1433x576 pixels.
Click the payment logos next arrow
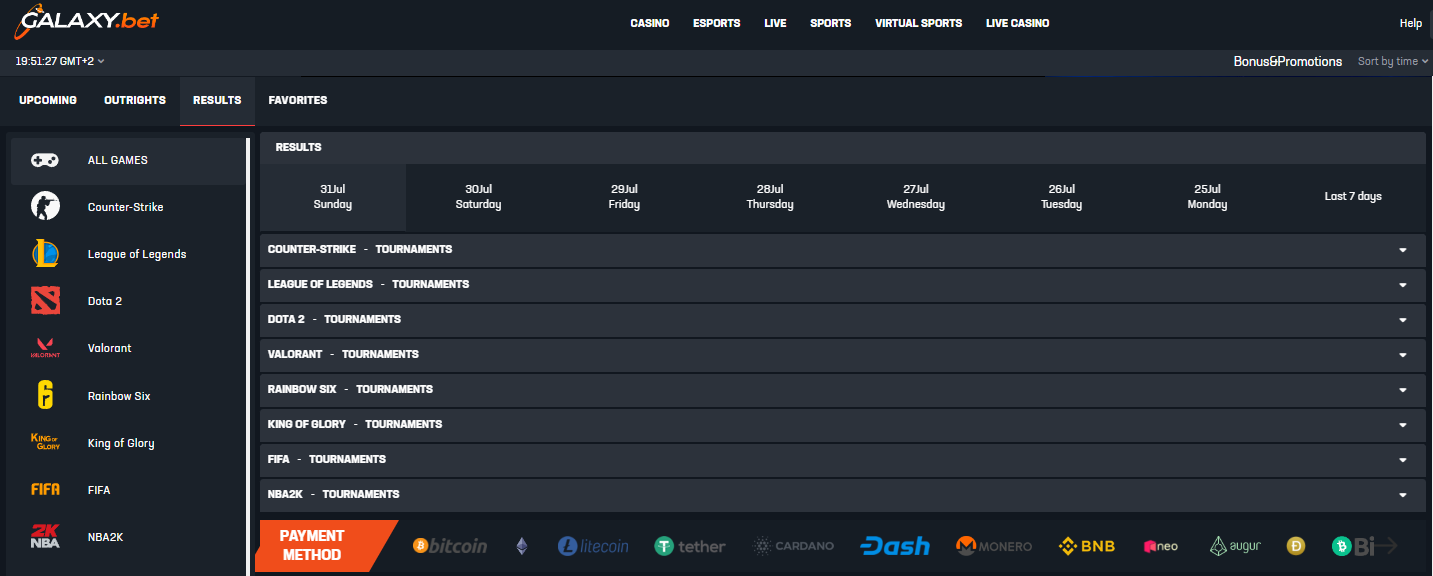tap(1387, 546)
